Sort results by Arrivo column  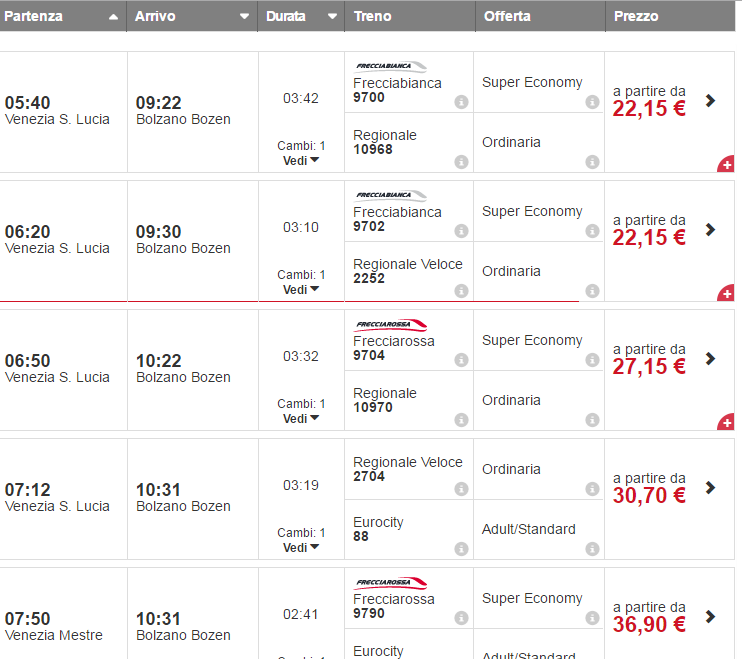(x=191, y=16)
